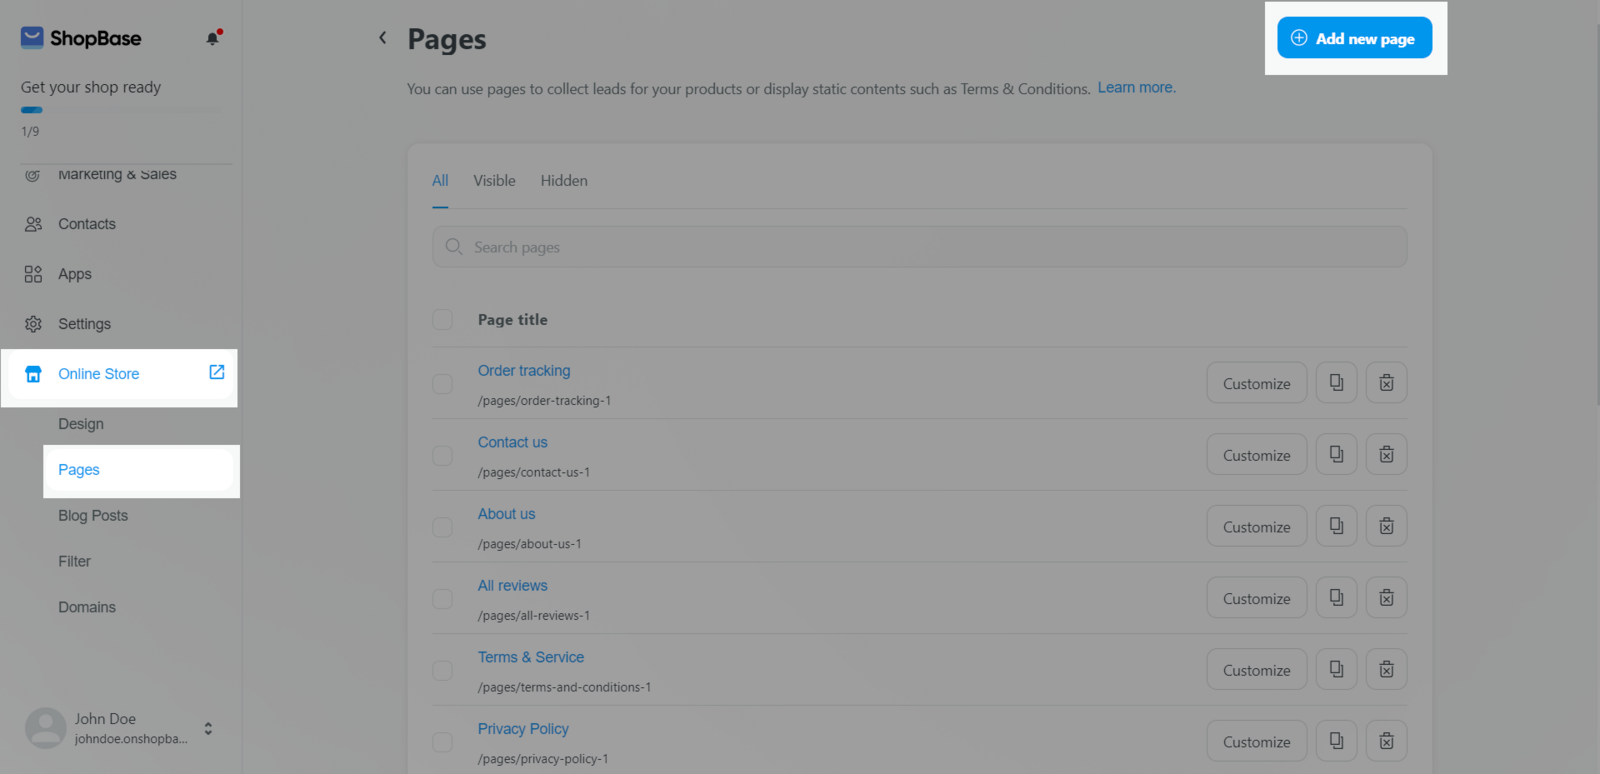Image resolution: width=1600 pixels, height=774 pixels.
Task: Click the ShopBase logo
Action: tap(81, 38)
